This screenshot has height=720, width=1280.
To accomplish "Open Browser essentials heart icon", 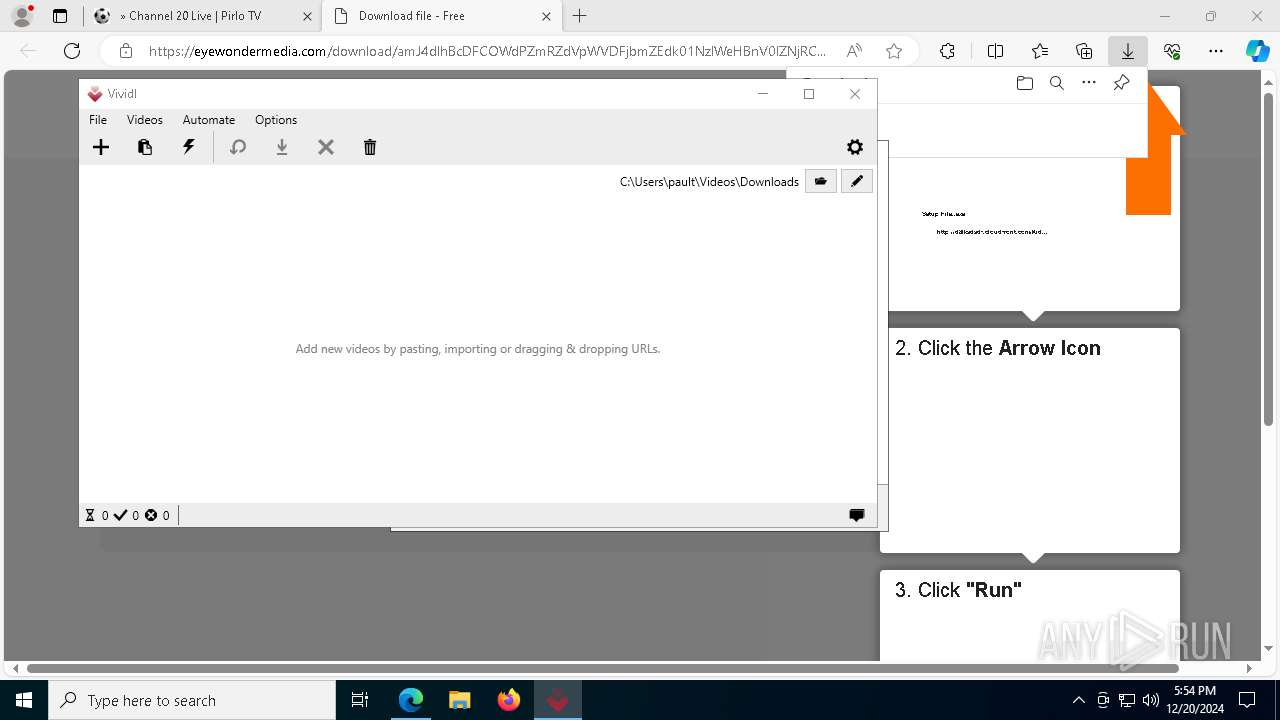I will click(1172, 51).
